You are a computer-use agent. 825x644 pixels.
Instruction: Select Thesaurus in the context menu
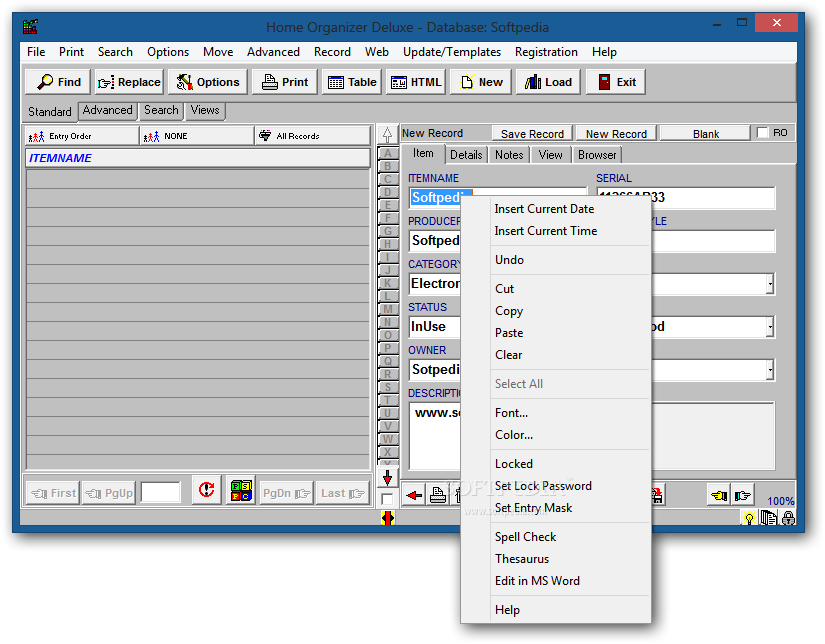521,559
